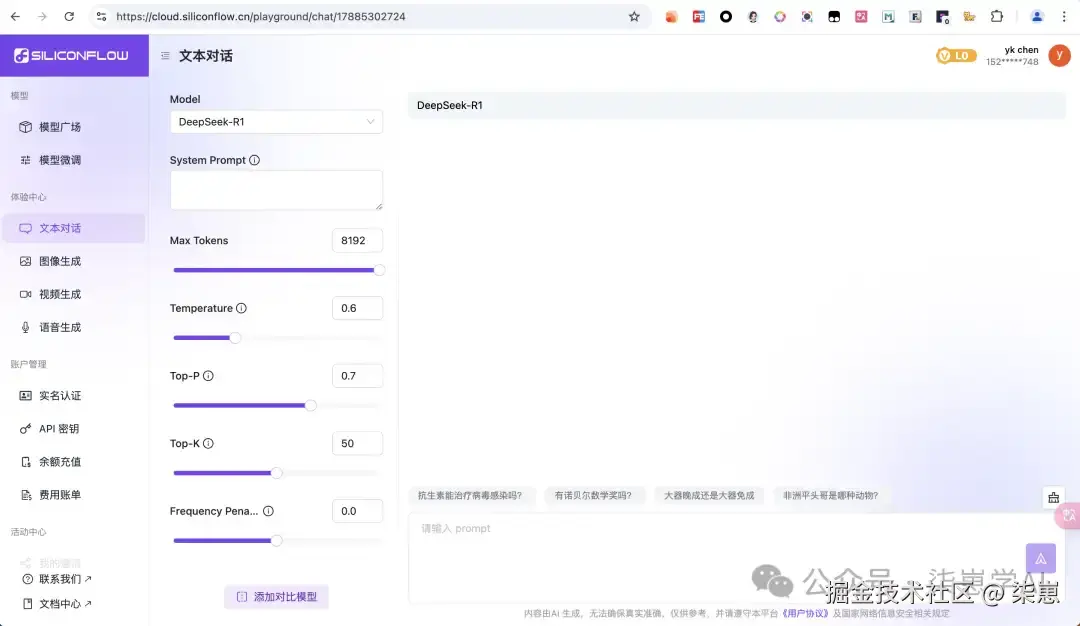The width and height of the screenshot is (1080, 626).
Task: Click the Max Tokens value field
Action: point(357,240)
